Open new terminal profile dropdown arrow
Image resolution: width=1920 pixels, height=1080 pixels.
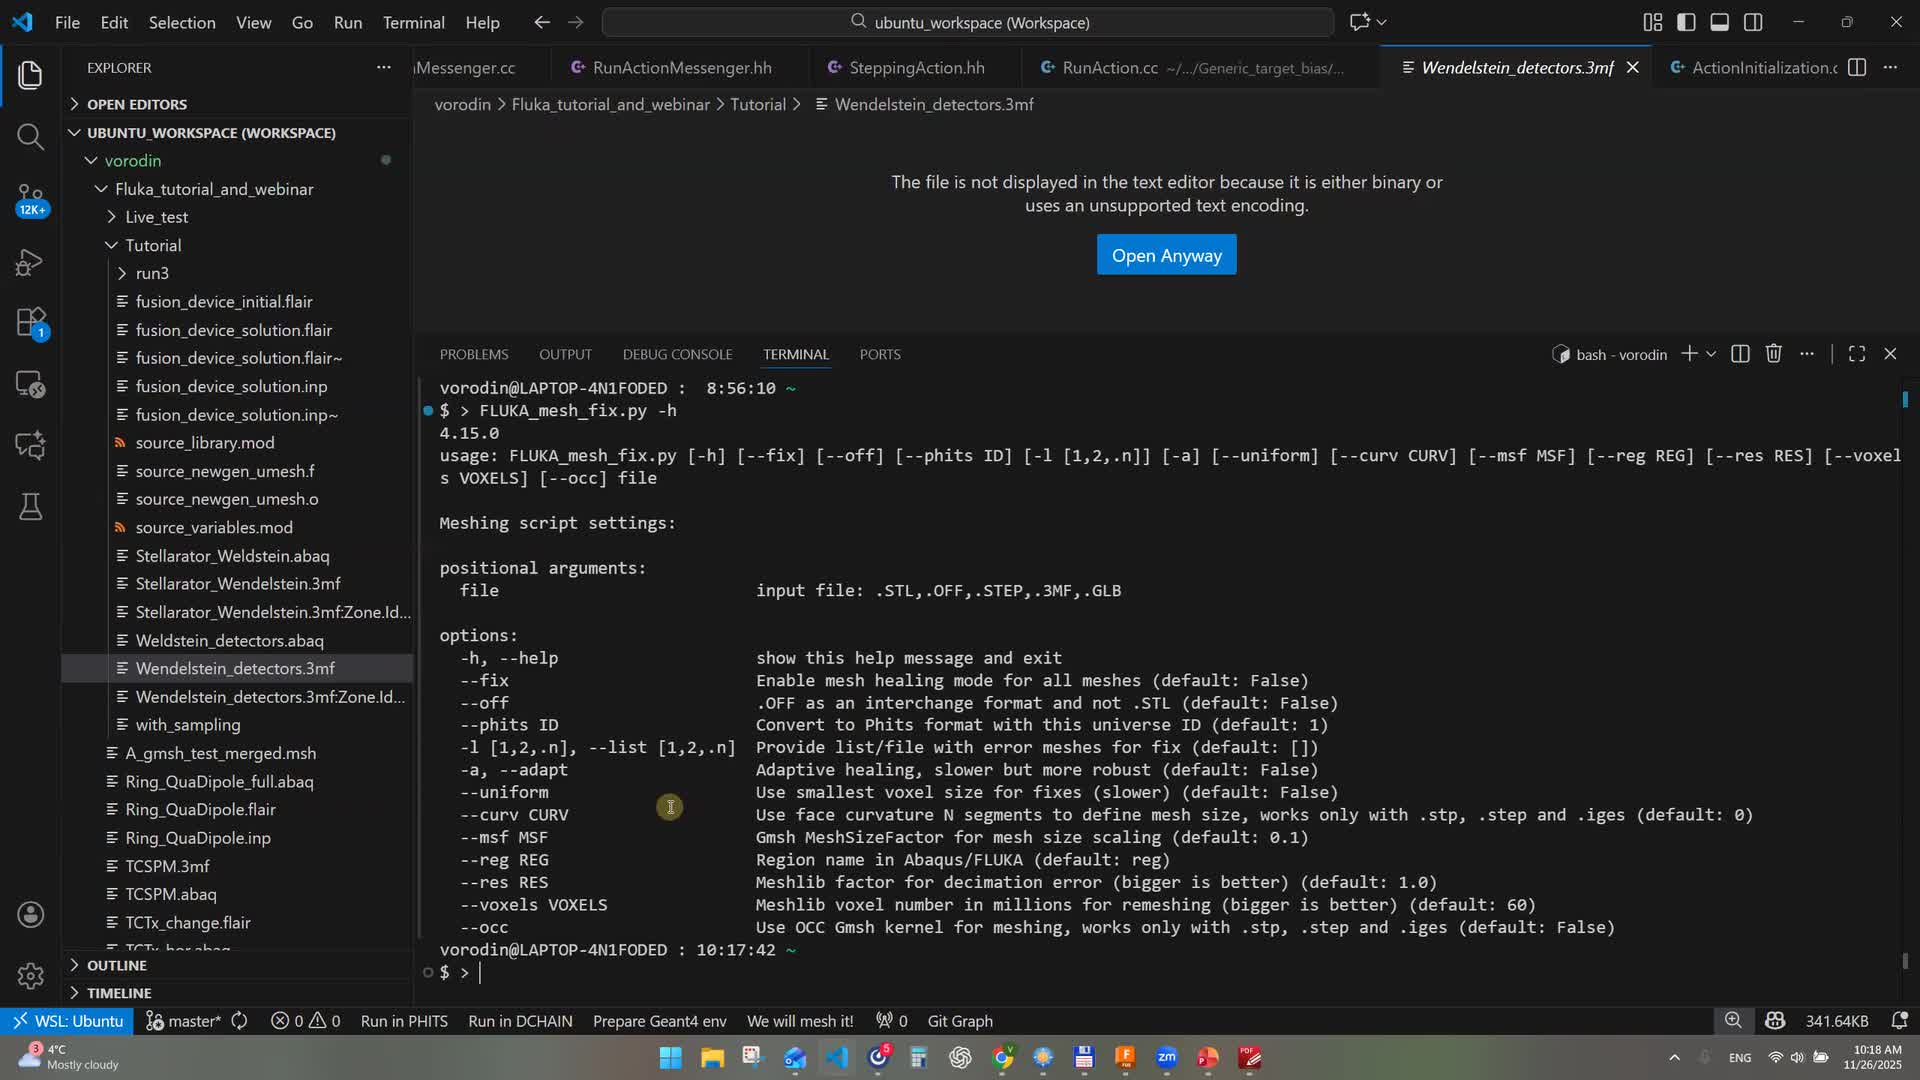(1711, 354)
